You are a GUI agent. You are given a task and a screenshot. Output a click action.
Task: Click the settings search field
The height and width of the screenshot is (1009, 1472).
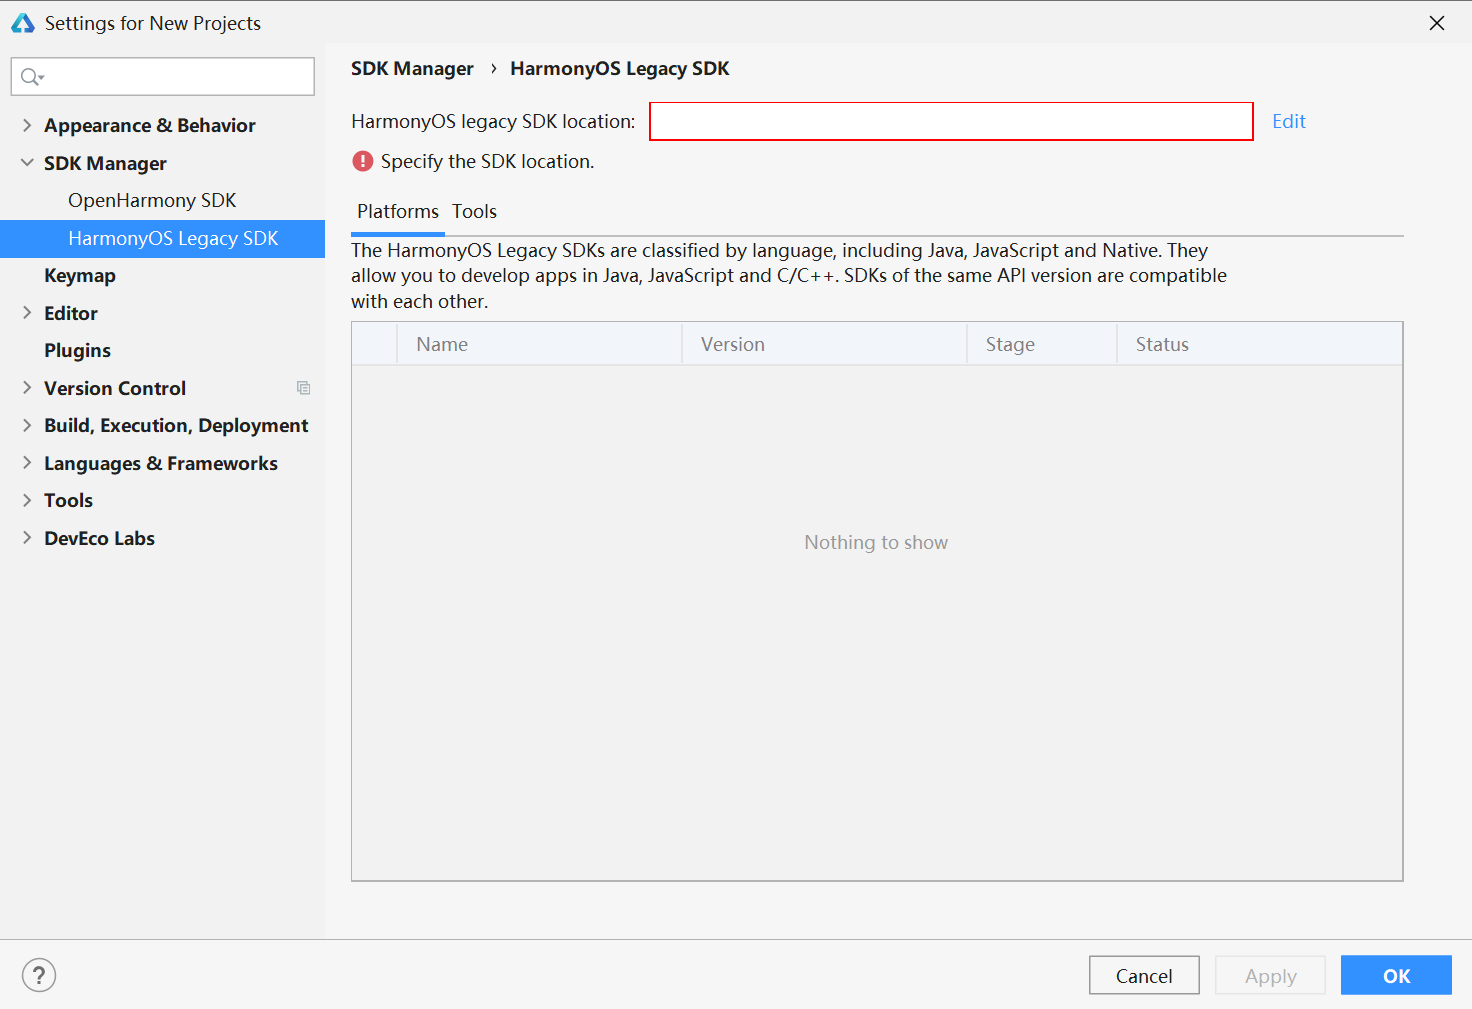pyautogui.click(x=163, y=77)
